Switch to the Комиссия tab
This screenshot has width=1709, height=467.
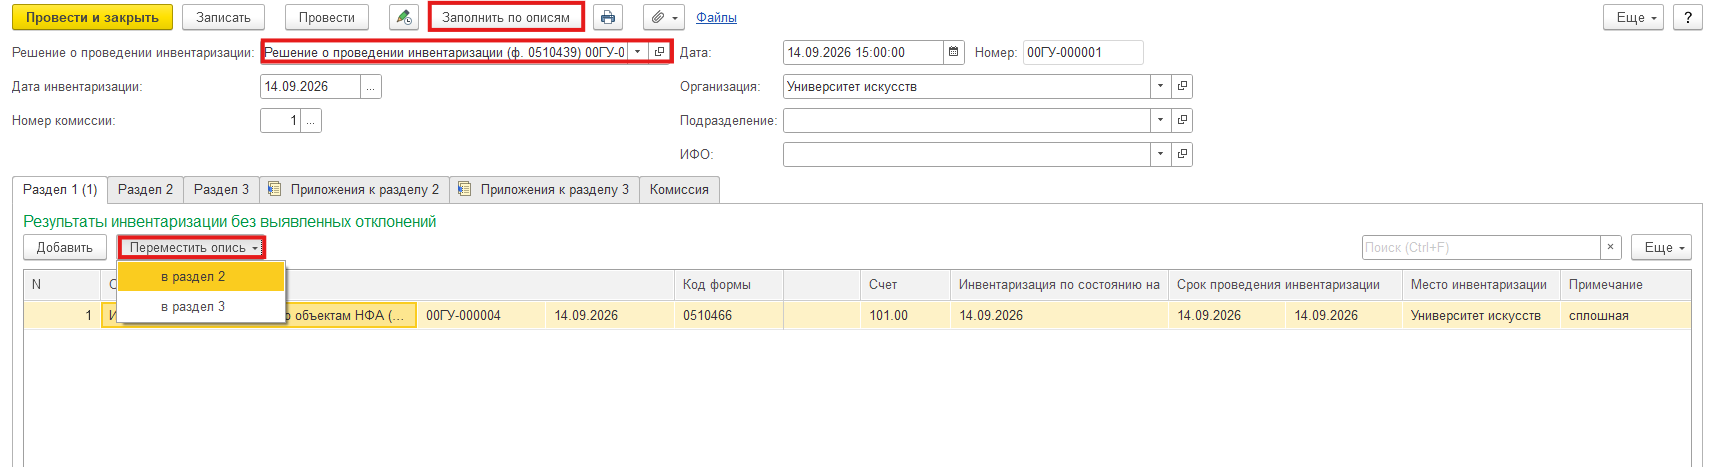tap(679, 189)
